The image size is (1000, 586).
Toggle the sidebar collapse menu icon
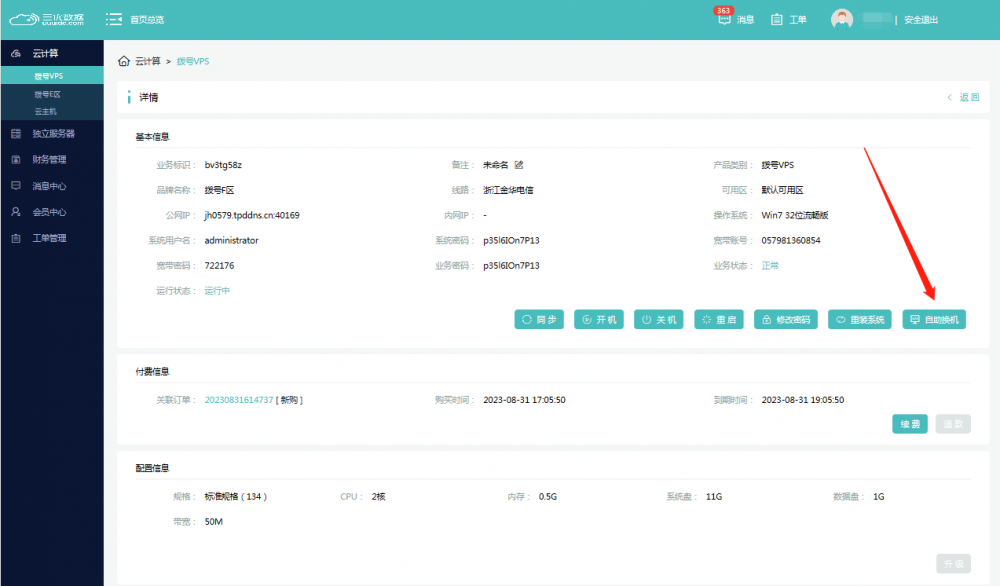coord(114,20)
